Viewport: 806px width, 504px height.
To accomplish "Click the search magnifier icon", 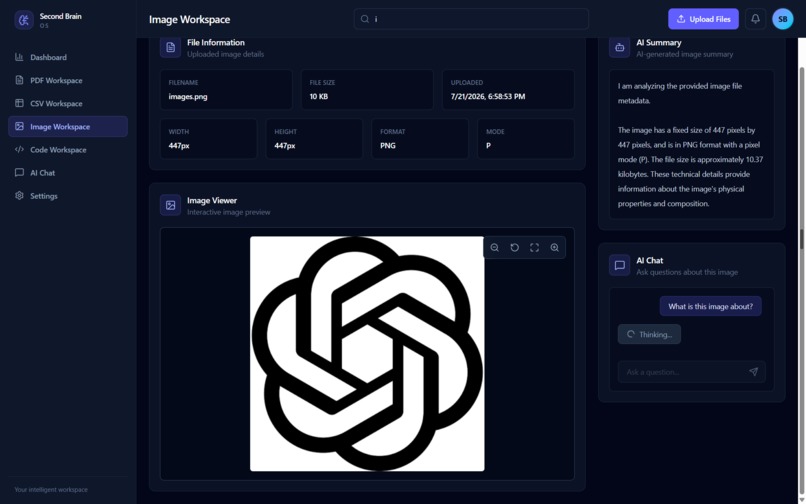I will tap(364, 19).
